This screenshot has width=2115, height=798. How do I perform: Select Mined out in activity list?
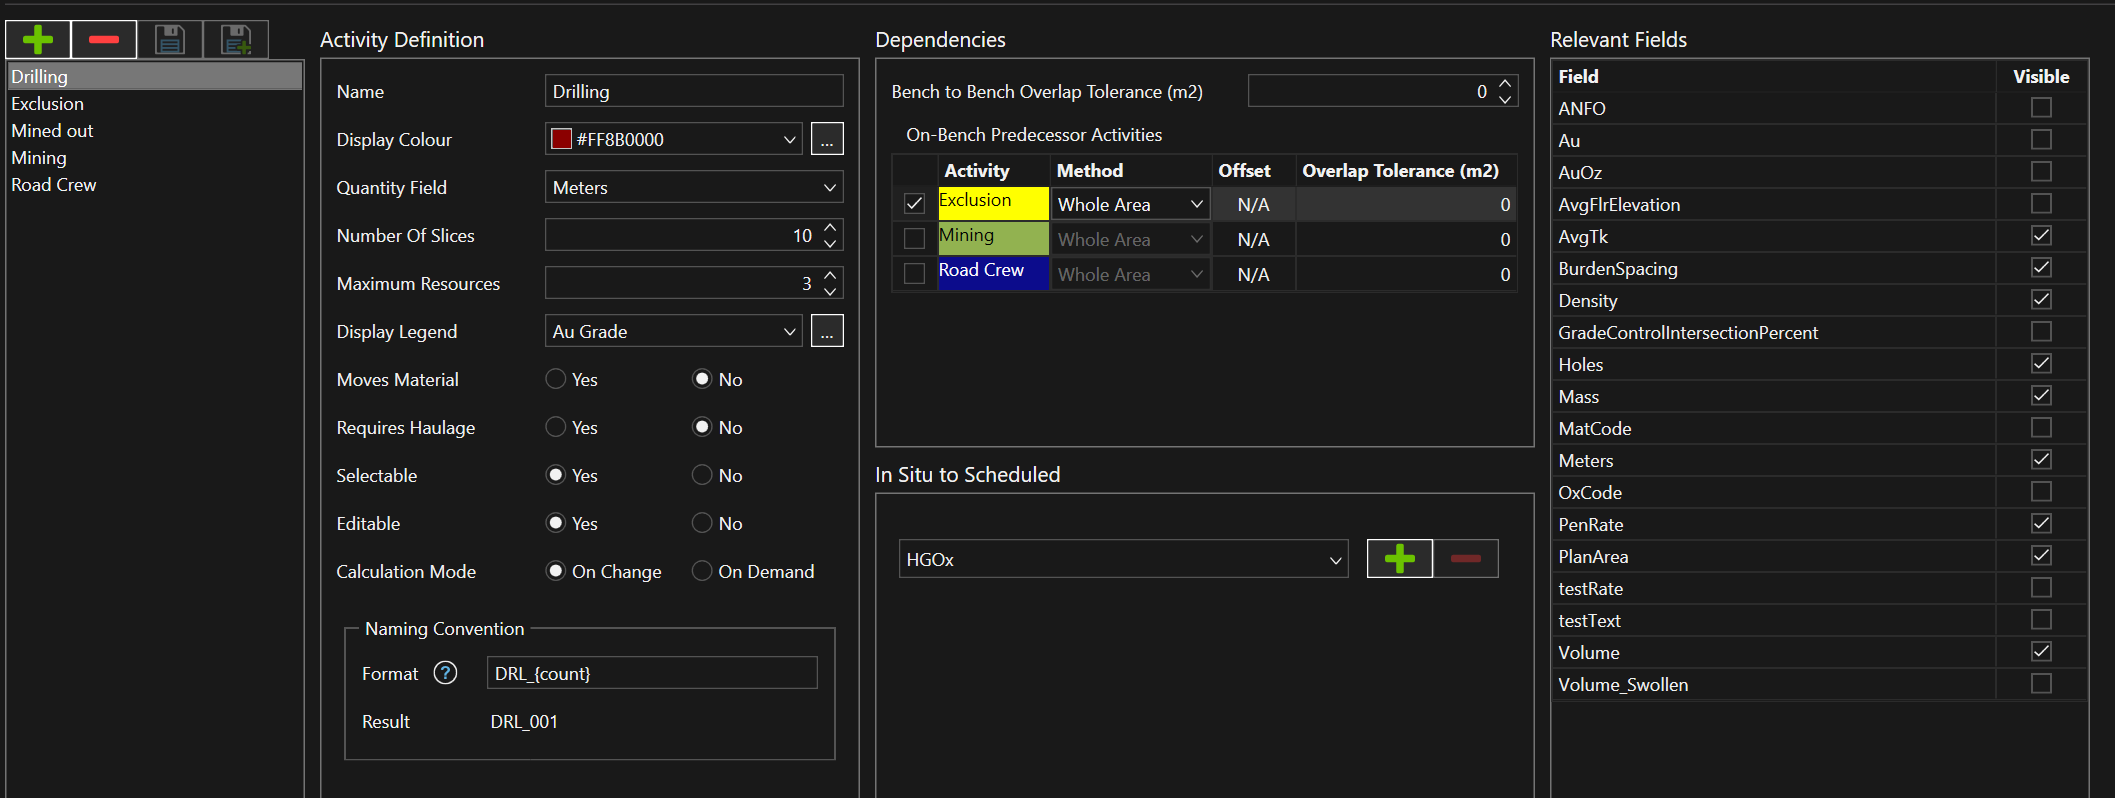52,131
